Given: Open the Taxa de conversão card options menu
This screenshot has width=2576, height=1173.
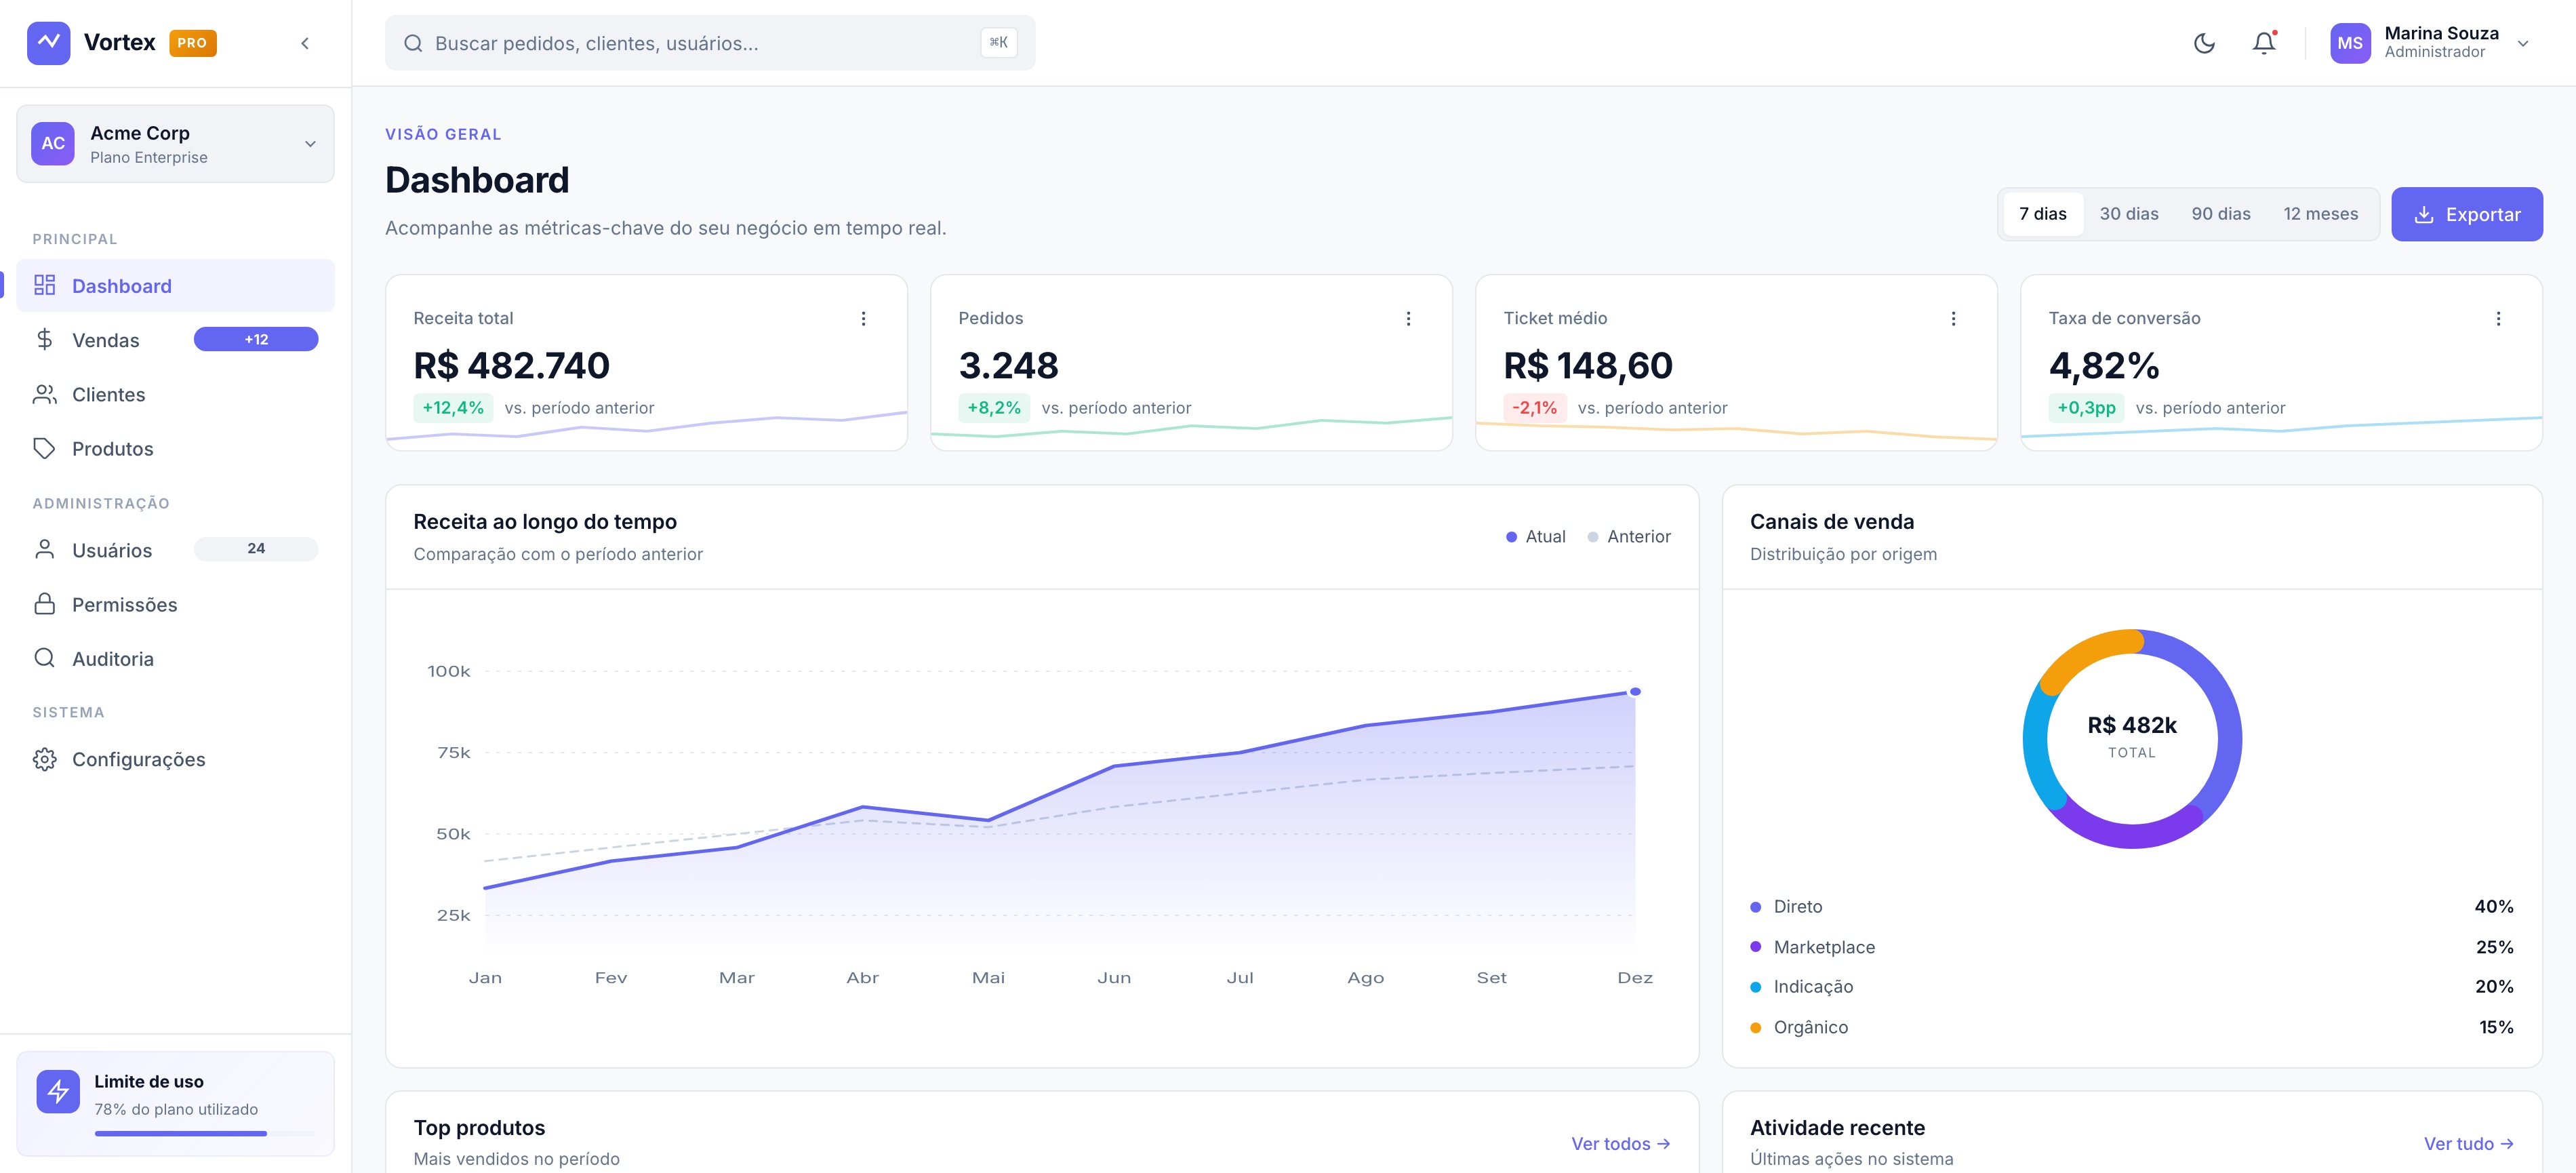Looking at the screenshot, I should click(2498, 318).
